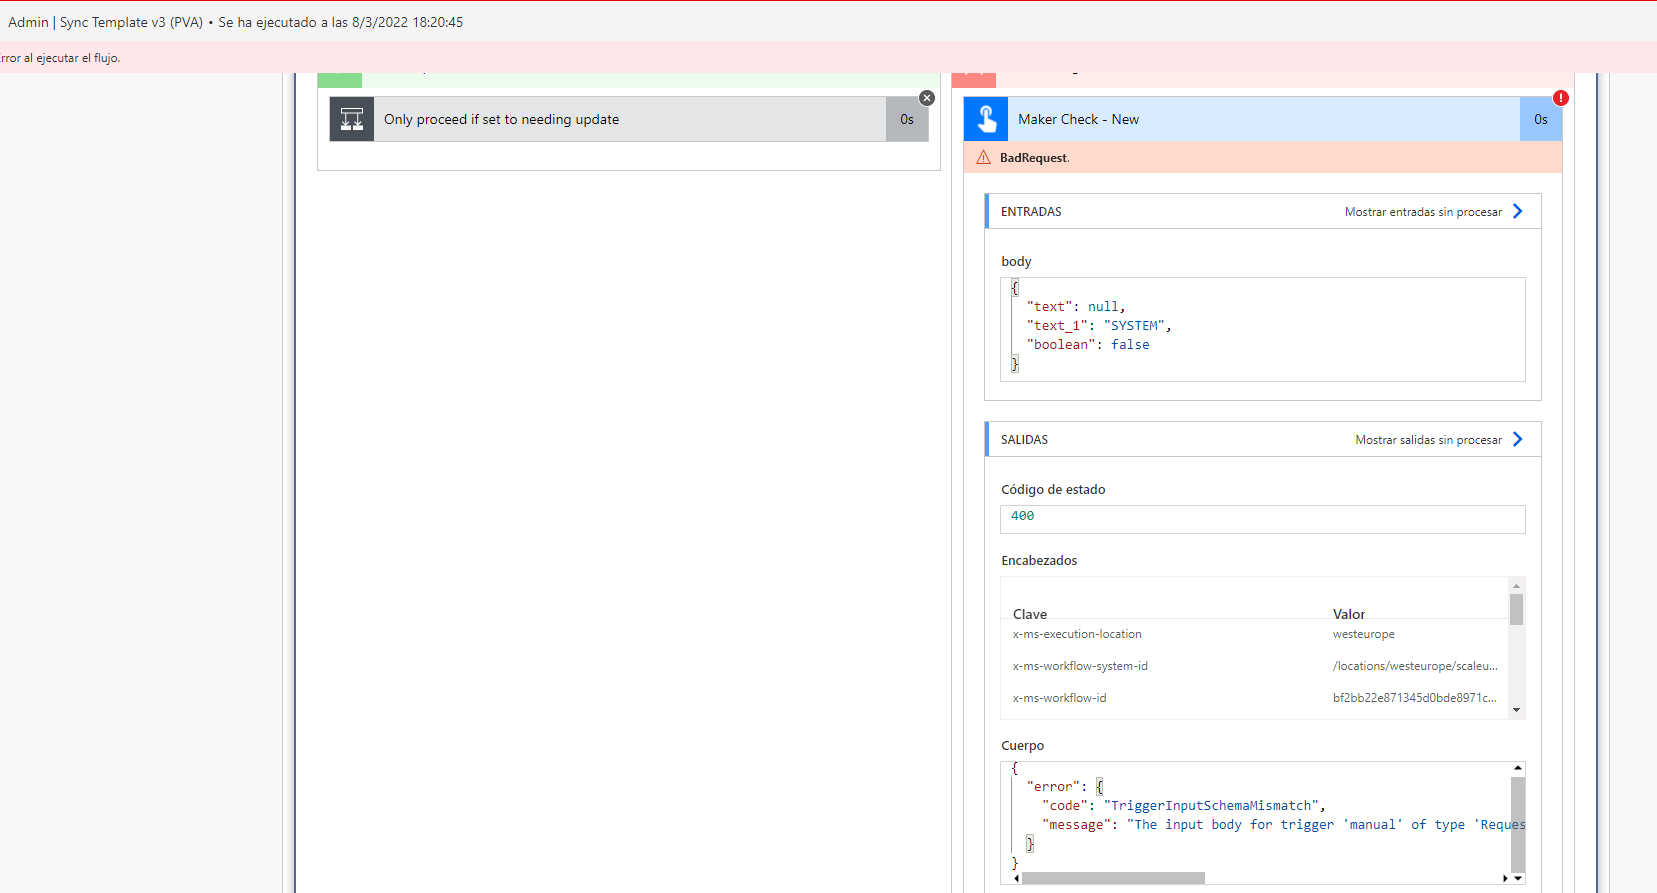
Task: Click the Cuerpo box scroll-up arrow
Action: click(x=1518, y=768)
